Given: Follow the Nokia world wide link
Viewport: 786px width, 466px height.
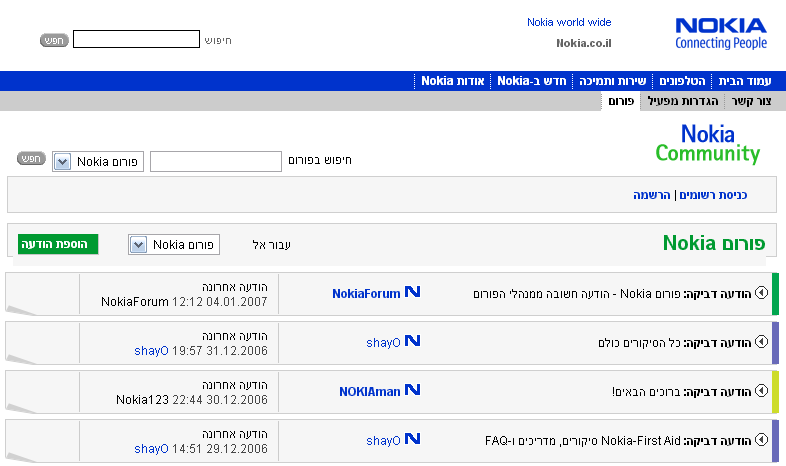Looking at the screenshot, I should coord(569,22).
